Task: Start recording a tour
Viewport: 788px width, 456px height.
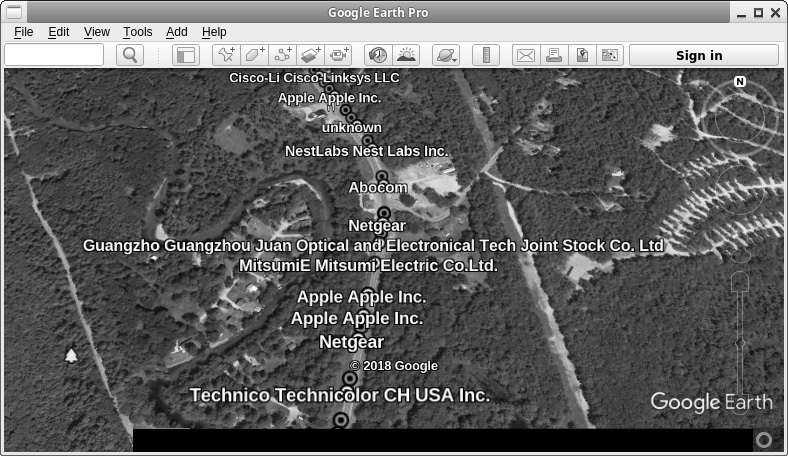Action: click(340, 55)
